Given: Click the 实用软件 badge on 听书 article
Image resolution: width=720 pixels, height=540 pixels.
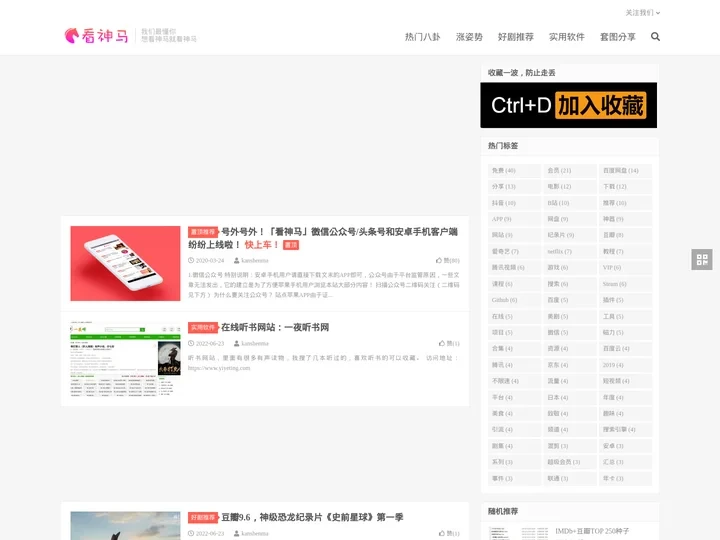Looking at the screenshot, I should pos(202,327).
